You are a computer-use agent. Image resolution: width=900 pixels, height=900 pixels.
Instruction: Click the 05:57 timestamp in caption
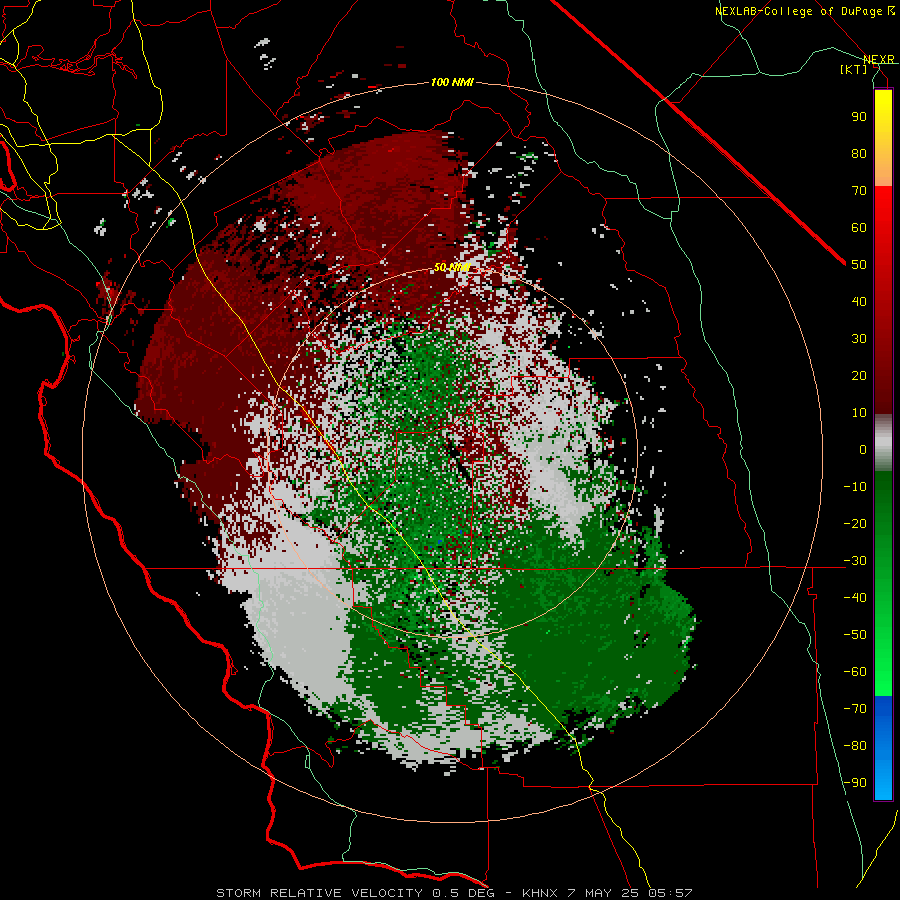pyautogui.click(x=670, y=893)
